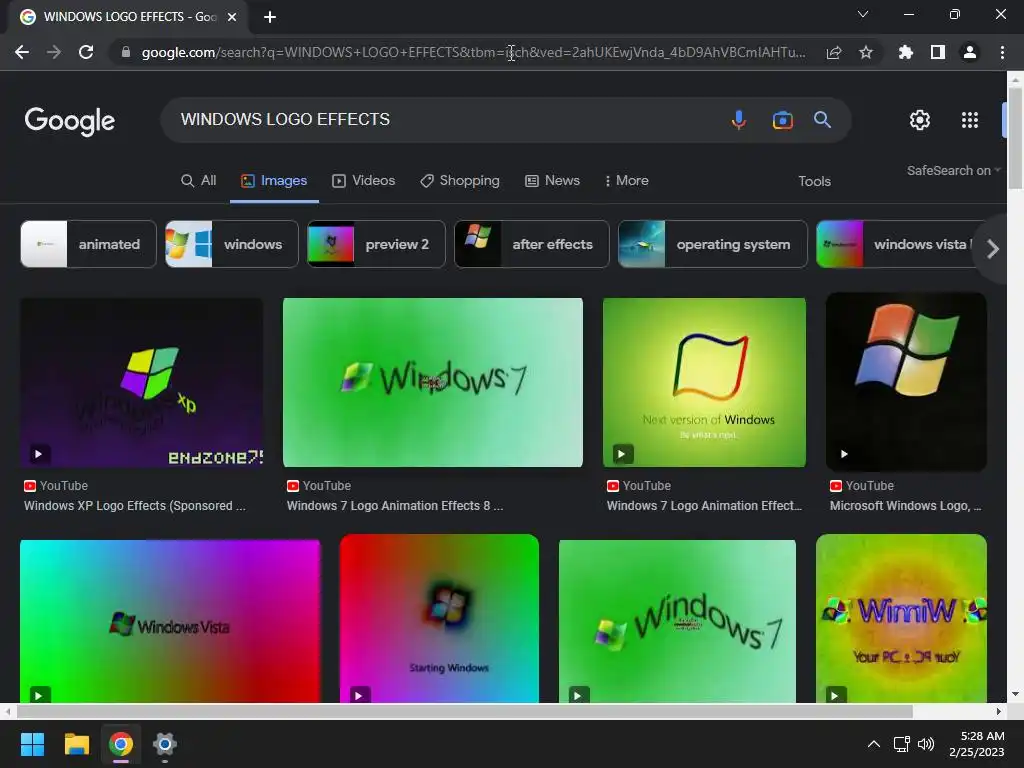Open the Chrome profile avatar
1024x768 pixels.
click(x=970, y=52)
